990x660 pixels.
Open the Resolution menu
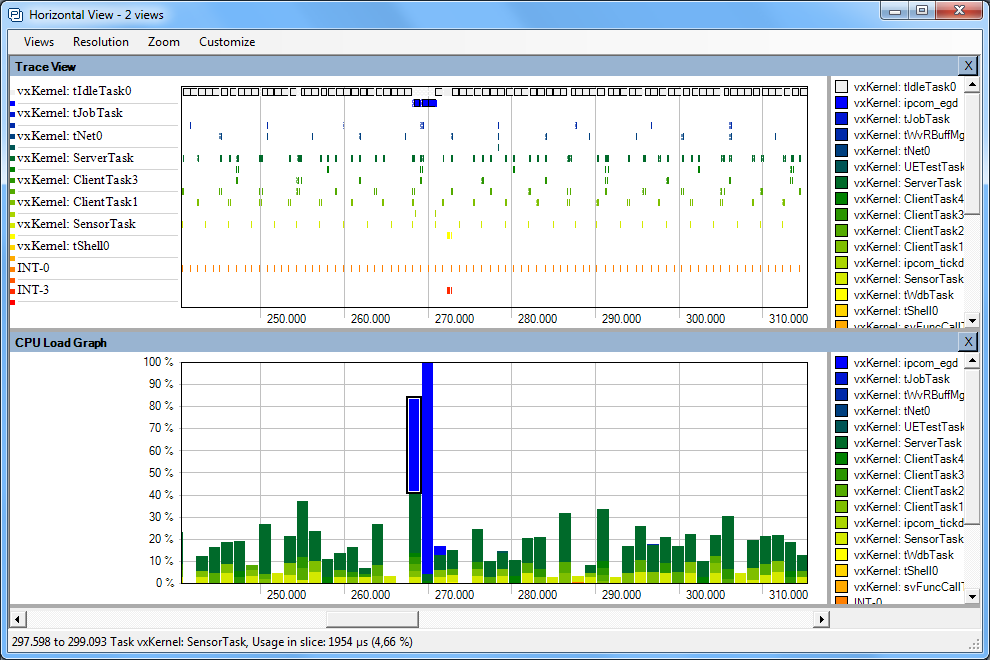[x=100, y=42]
